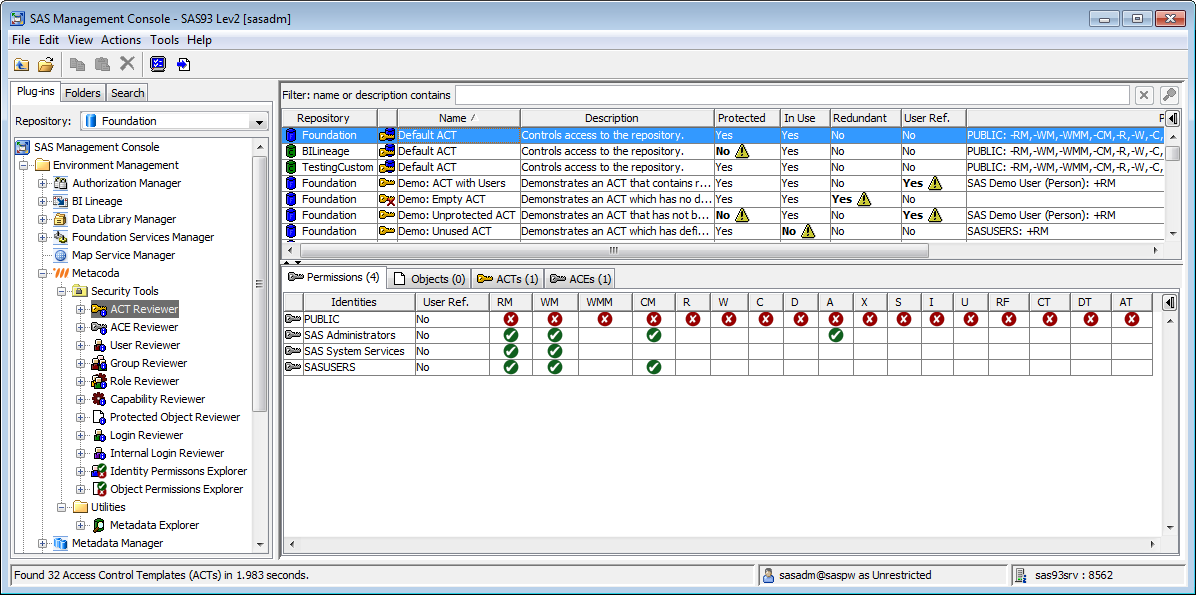This screenshot has width=1196, height=595.
Task: Click the filter search key icon button
Action: pos(1169,95)
